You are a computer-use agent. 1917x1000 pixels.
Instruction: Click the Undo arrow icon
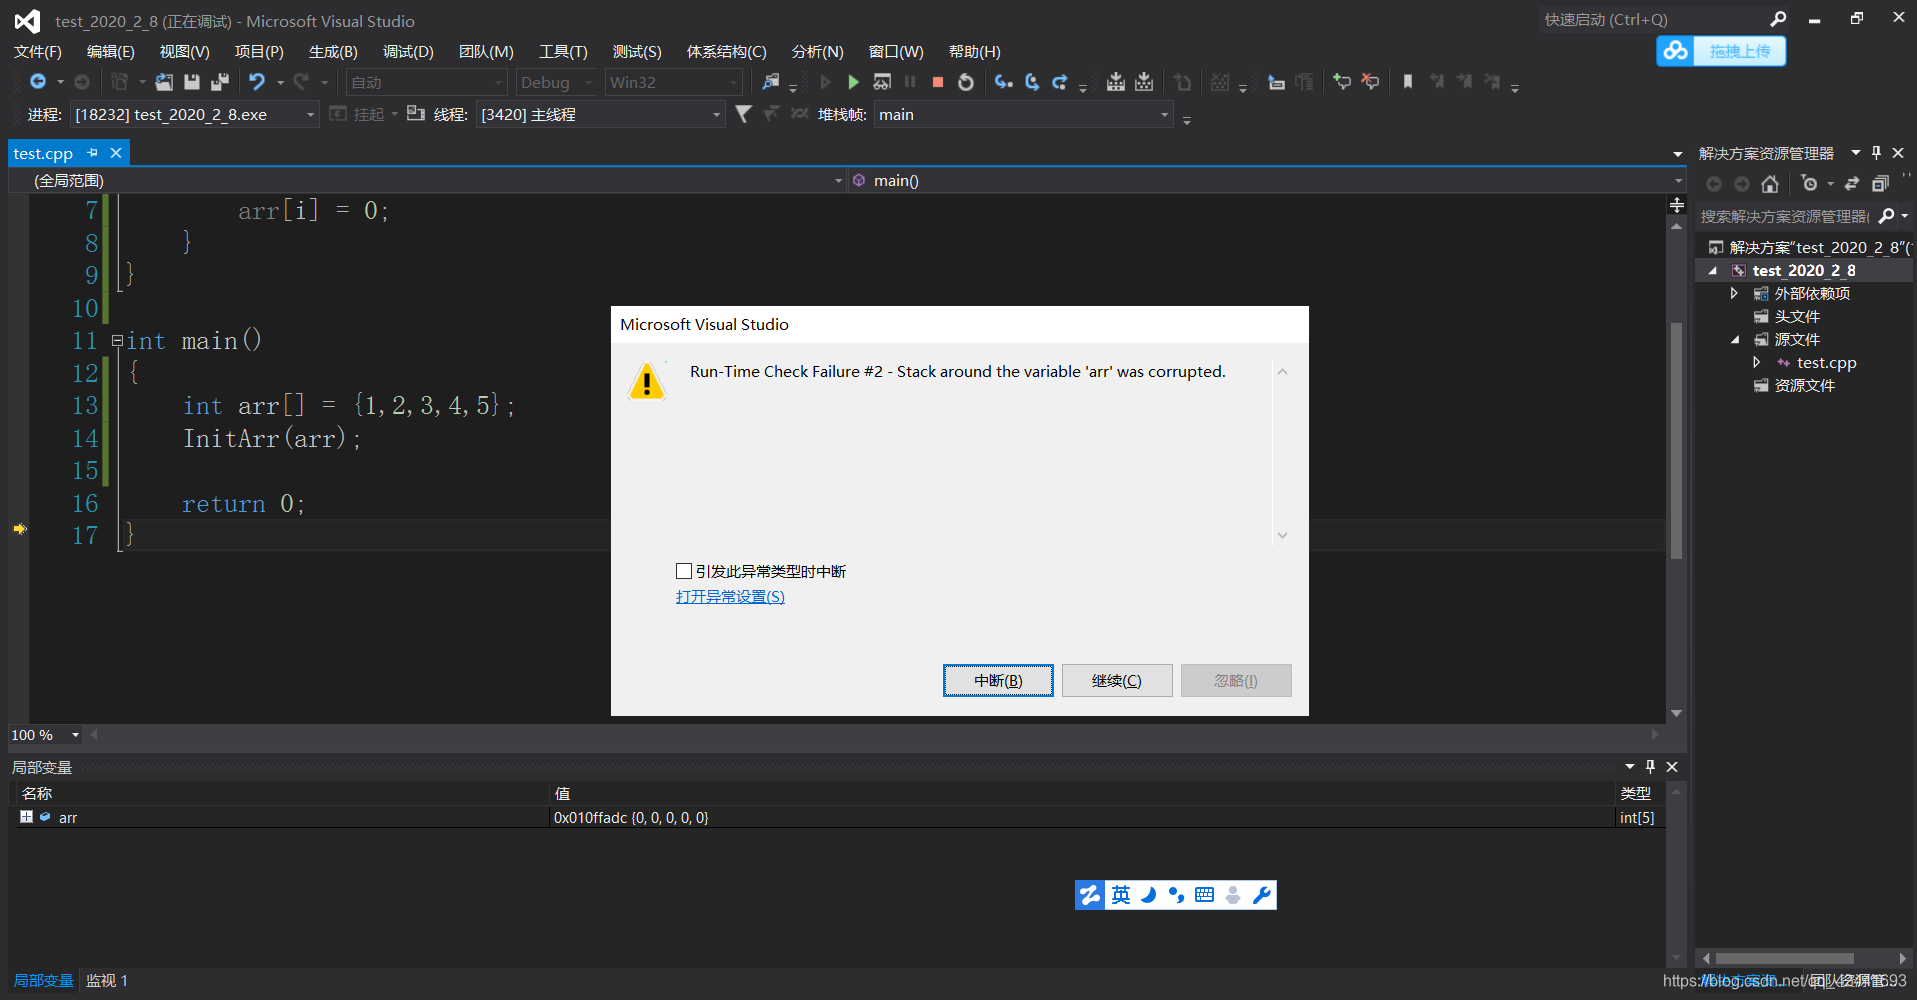click(257, 82)
